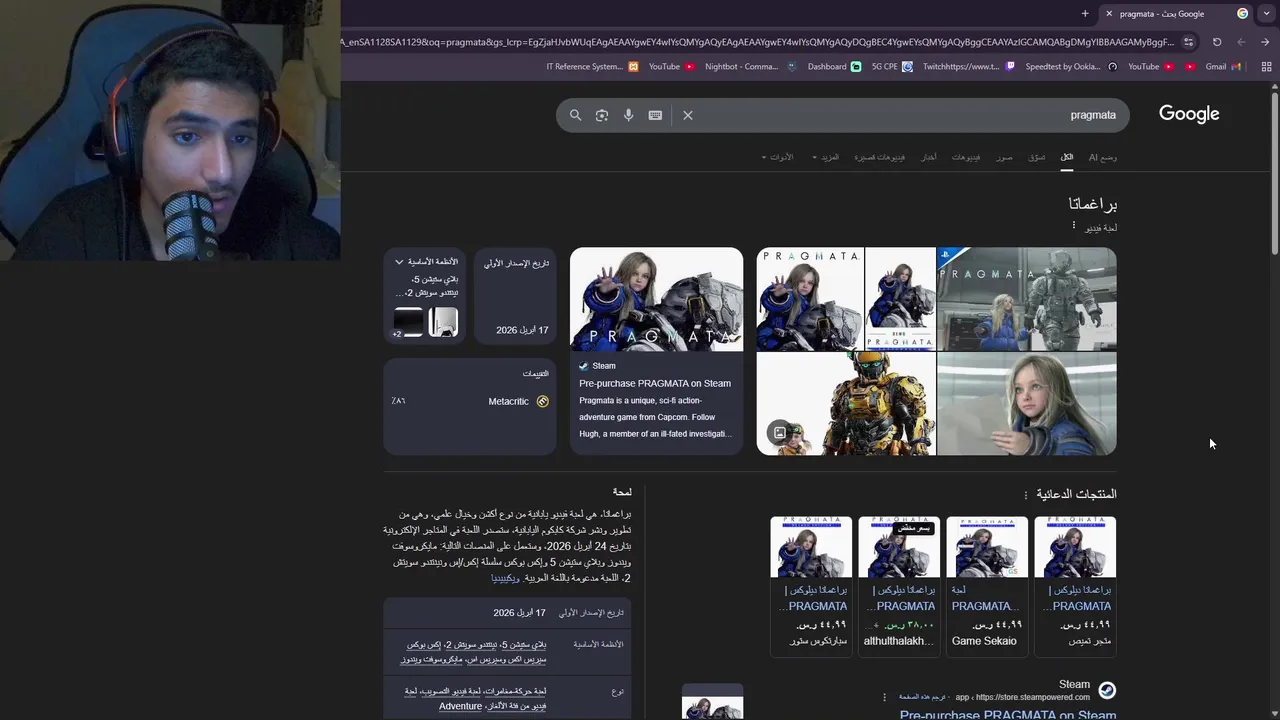Screen dimensions: 1280x720
Task: Switch to the فيديوهات قصيرة short videos tab
Action: pyautogui.click(x=879, y=157)
